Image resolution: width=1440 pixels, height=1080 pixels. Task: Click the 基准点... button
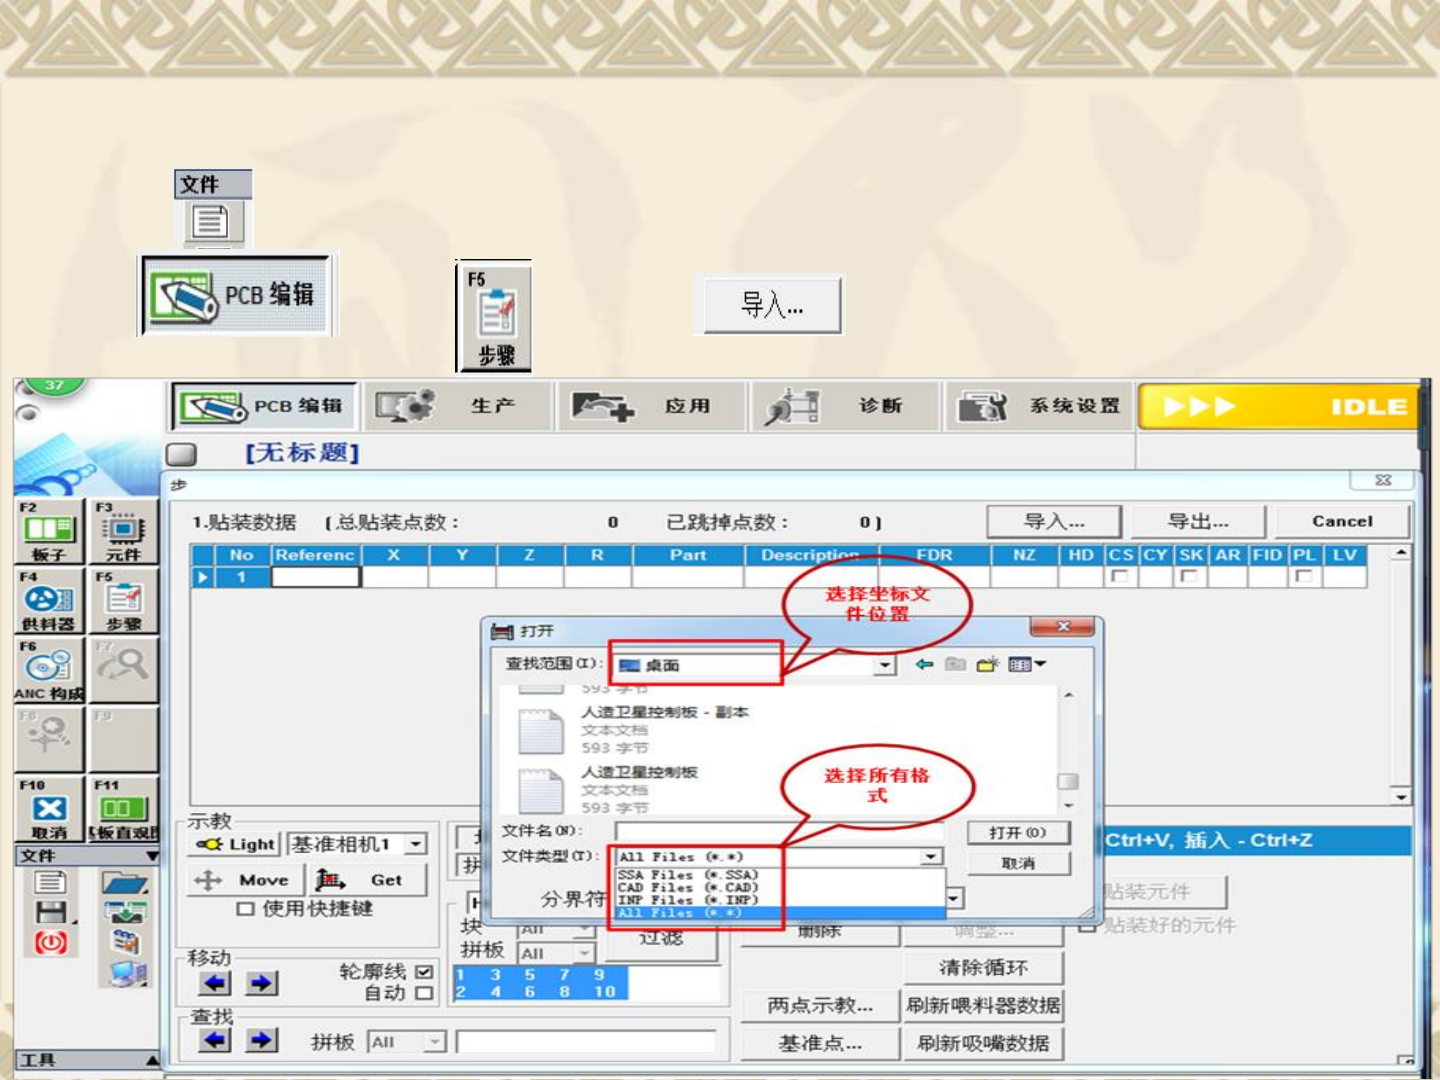[x=820, y=1044]
